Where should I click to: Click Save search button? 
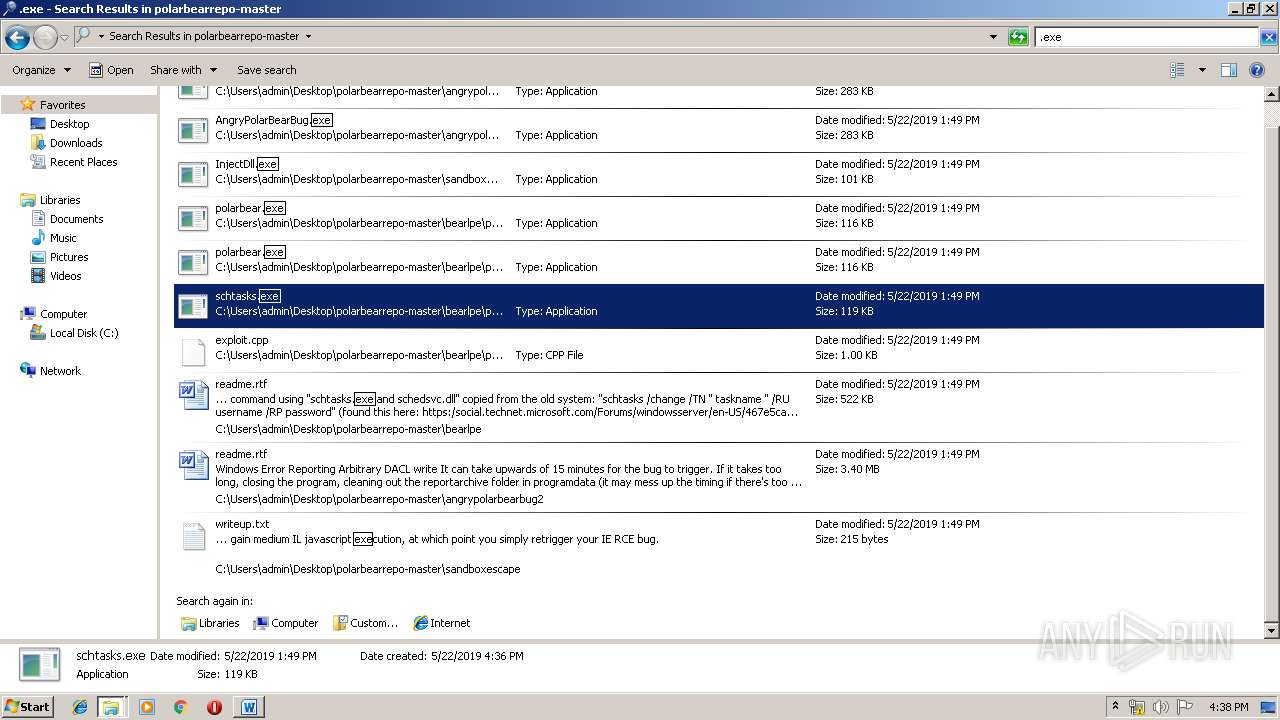[x=266, y=70]
